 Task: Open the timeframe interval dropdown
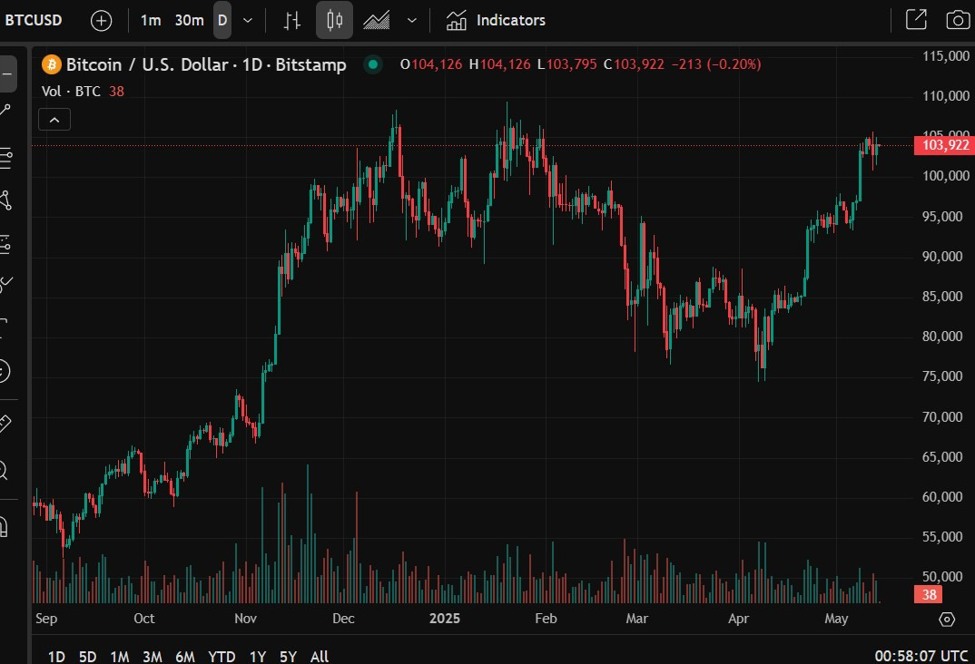245,20
